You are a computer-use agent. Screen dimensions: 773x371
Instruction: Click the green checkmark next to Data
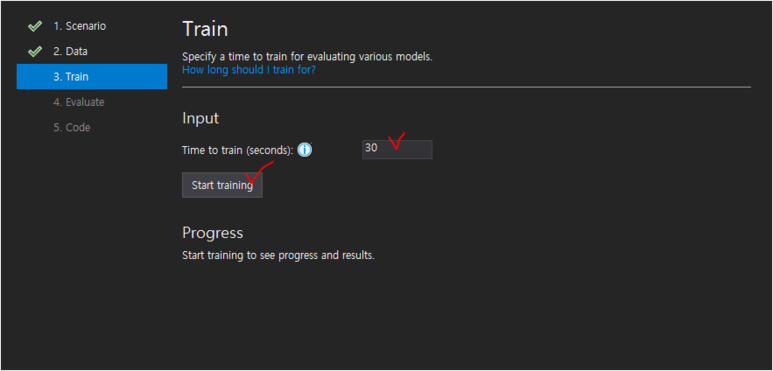[x=35, y=51]
